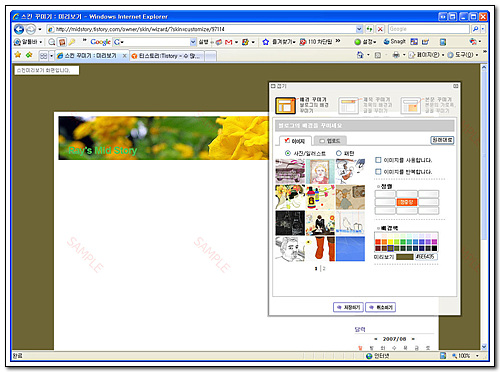Viewport: 500px width, 372px height.
Task: Click the Home icon in command bar
Action: (x=360, y=55)
